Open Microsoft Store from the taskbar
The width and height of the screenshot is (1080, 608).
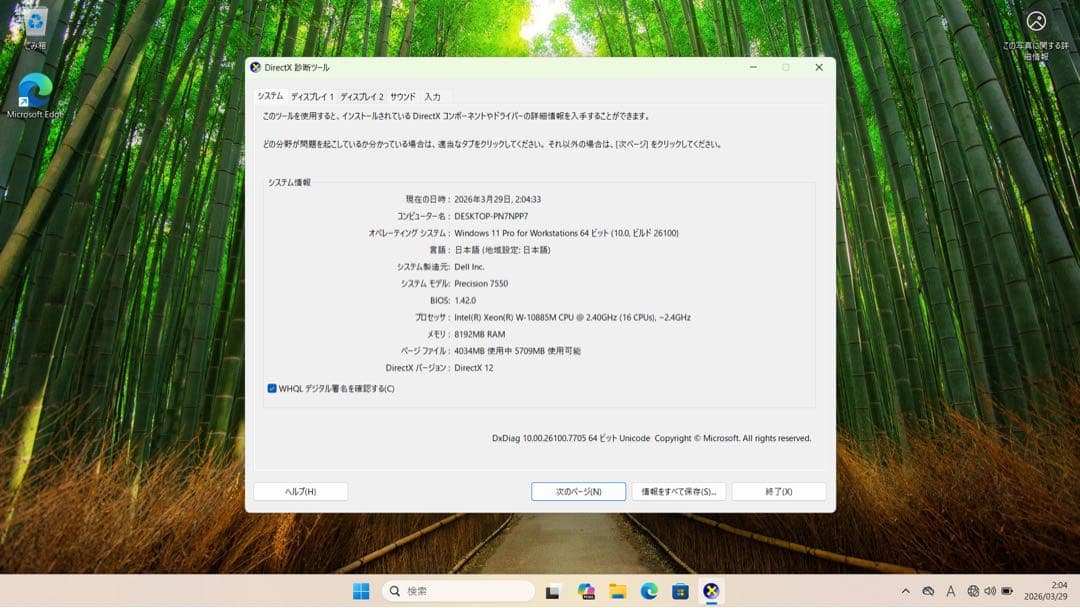(681, 591)
